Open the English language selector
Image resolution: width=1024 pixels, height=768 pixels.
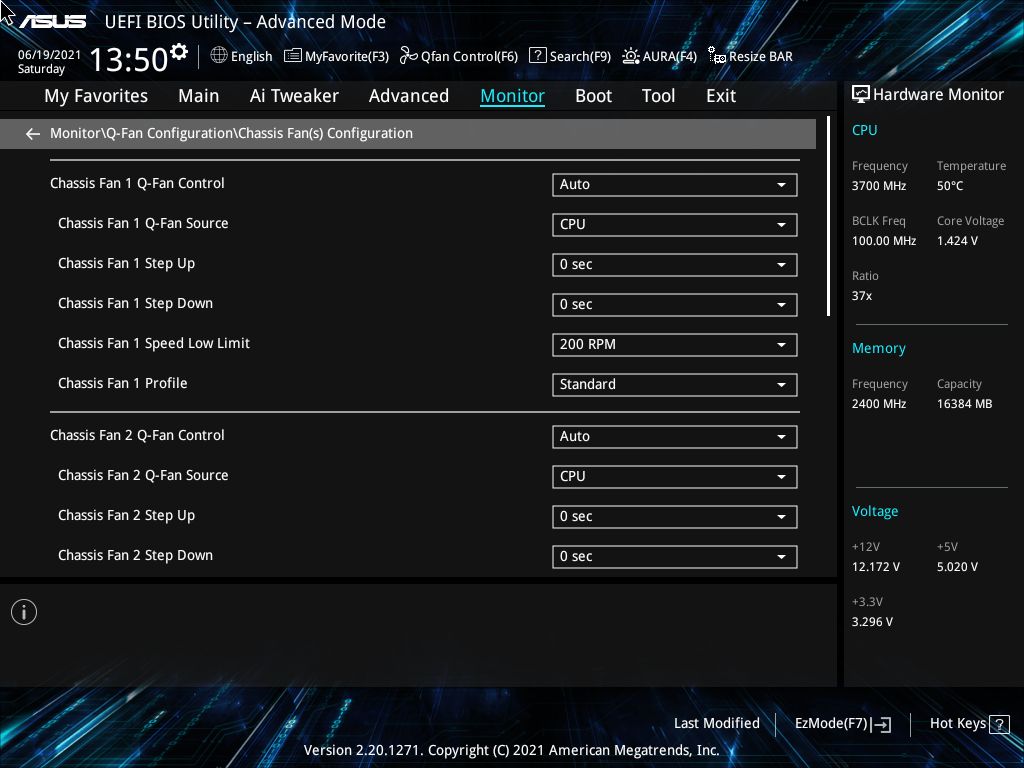click(241, 56)
